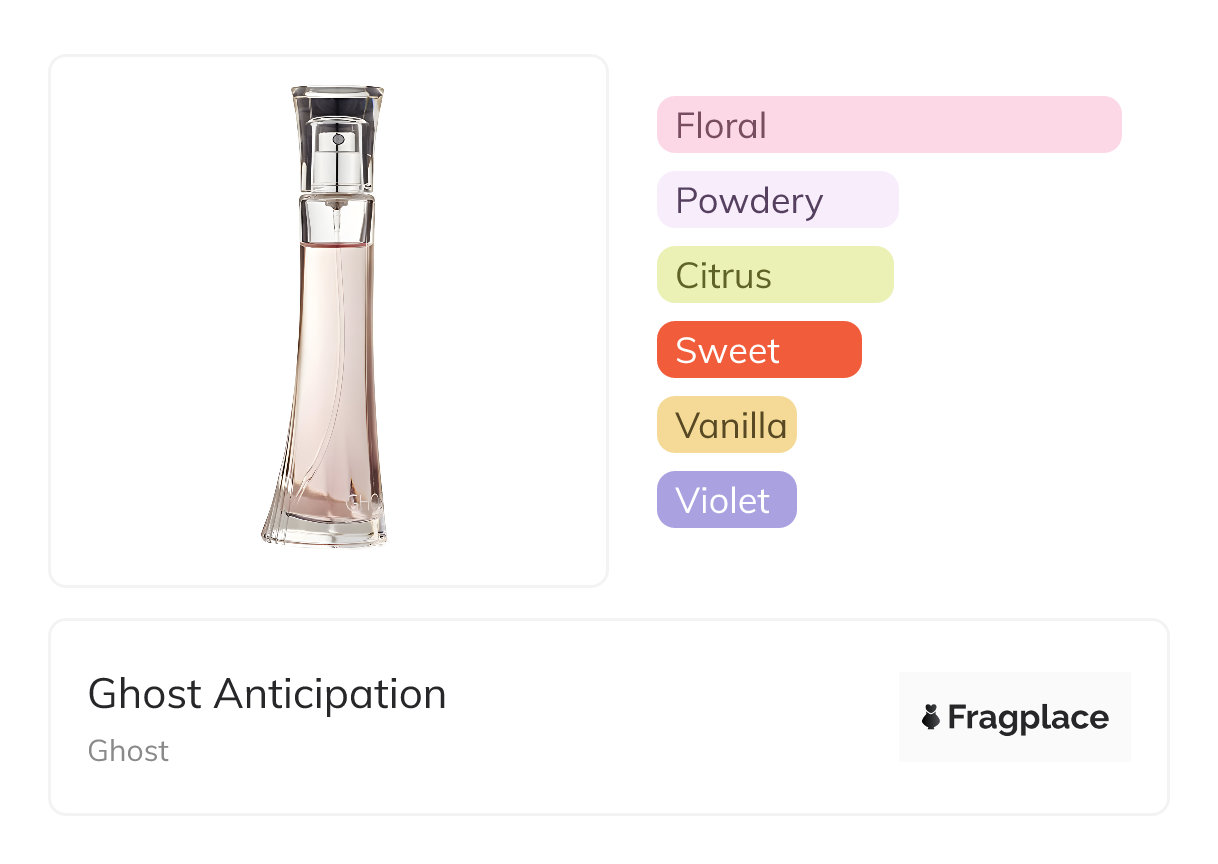Open the Ghost Anticipation perfume title
Viewport: 1218px width, 864px height.
point(267,694)
